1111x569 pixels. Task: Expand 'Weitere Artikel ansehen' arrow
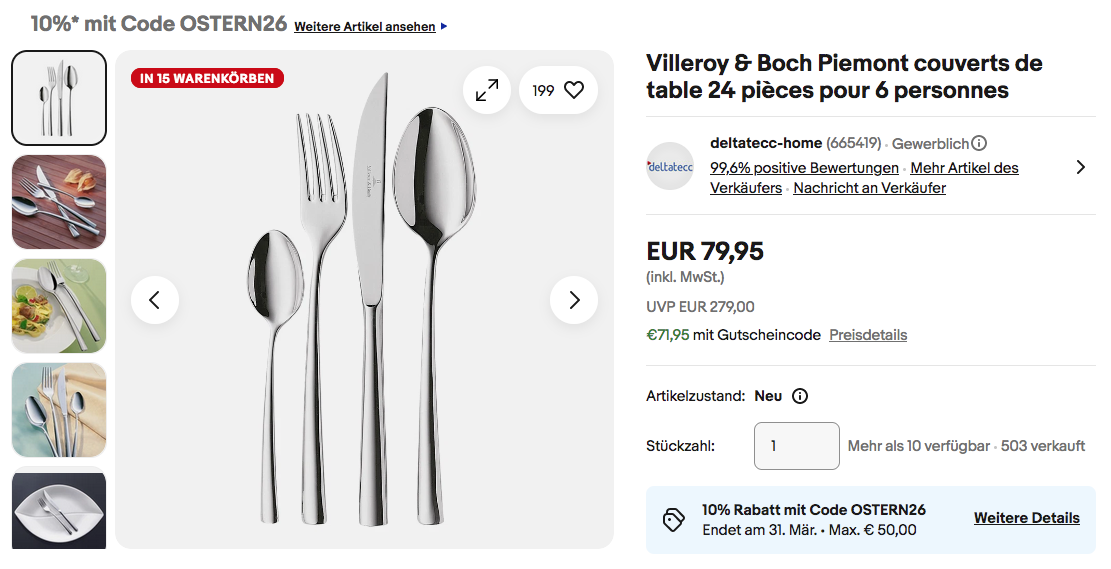[444, 27]
